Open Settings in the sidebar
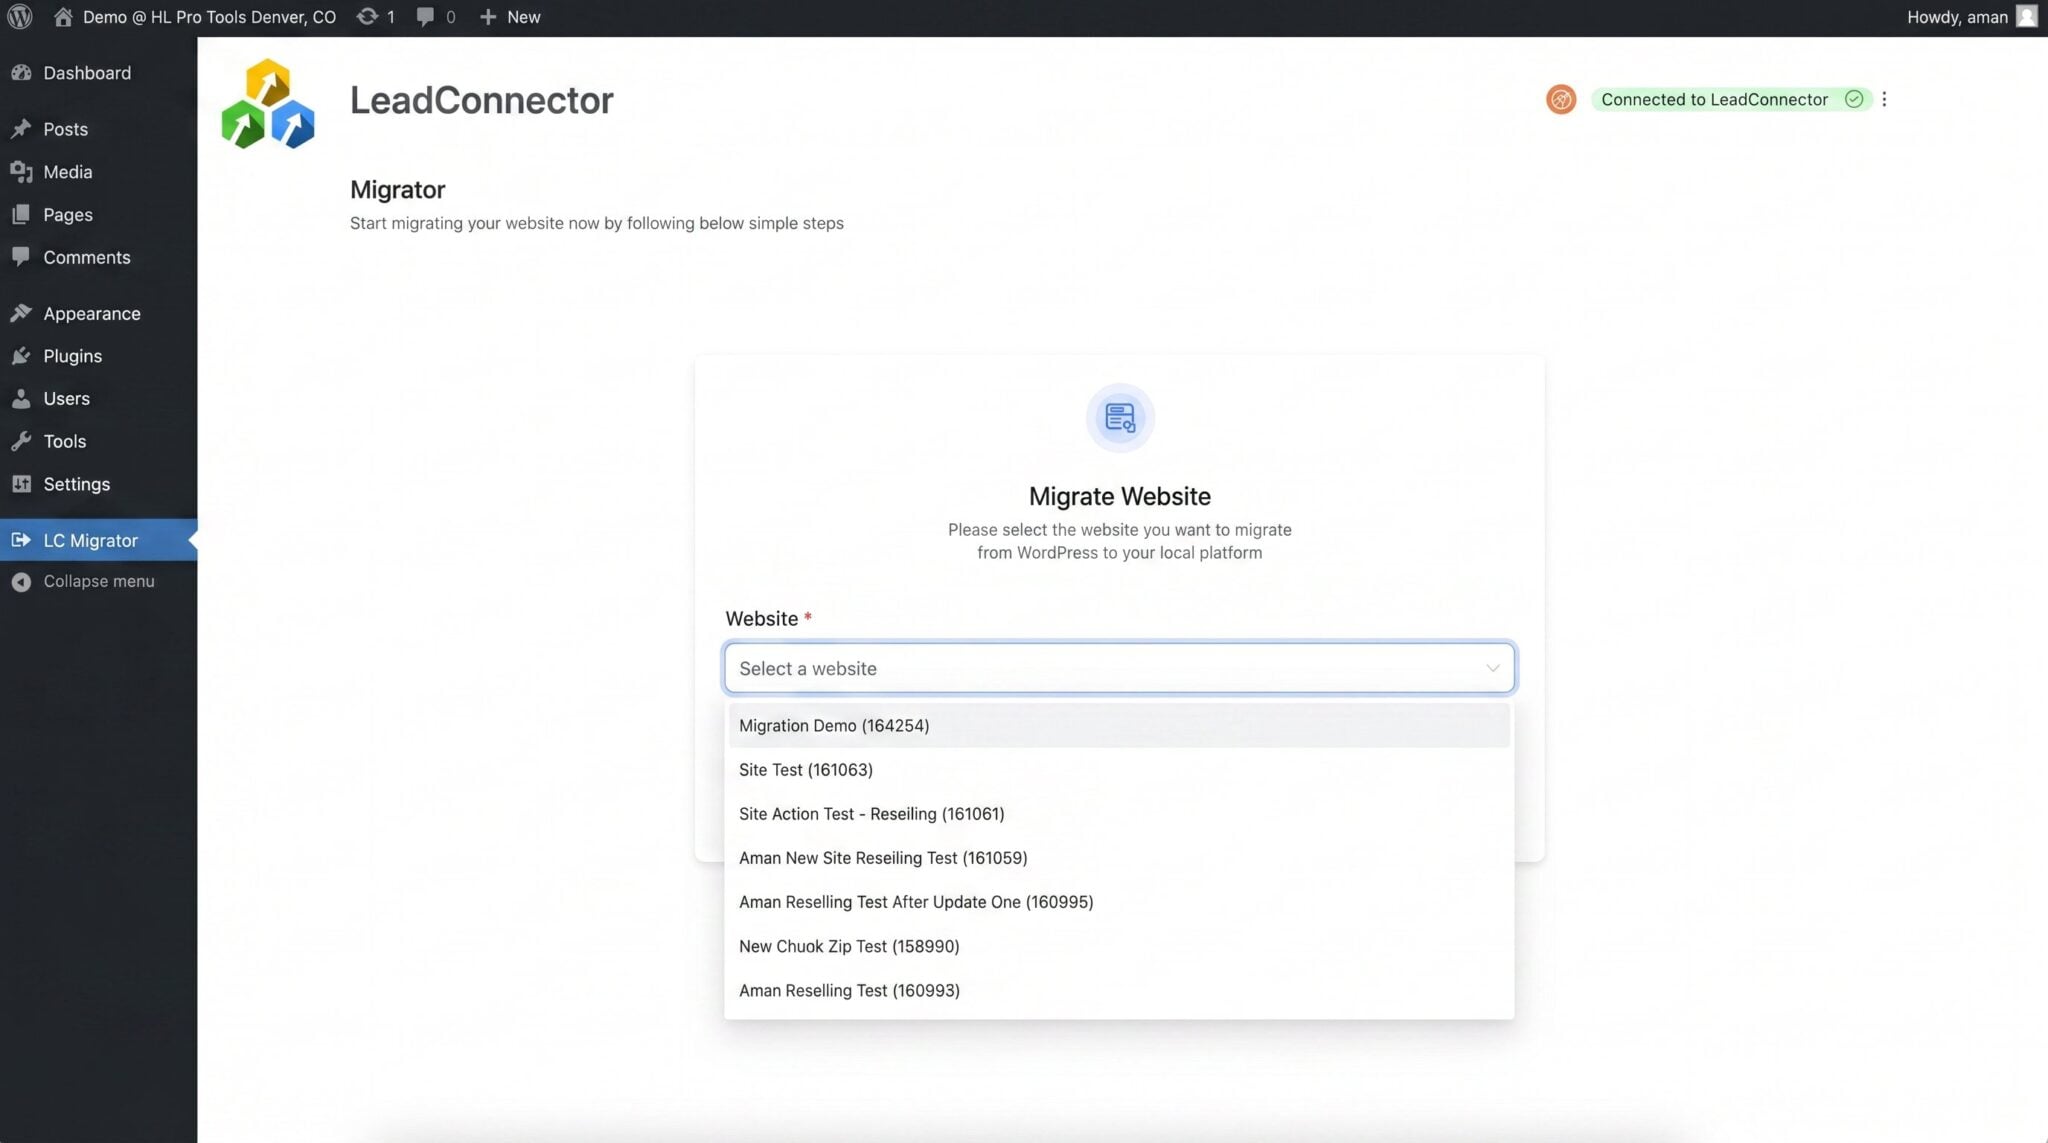Image resolution: width=2048 pixels, height=1143 pixels. point(98,484)
